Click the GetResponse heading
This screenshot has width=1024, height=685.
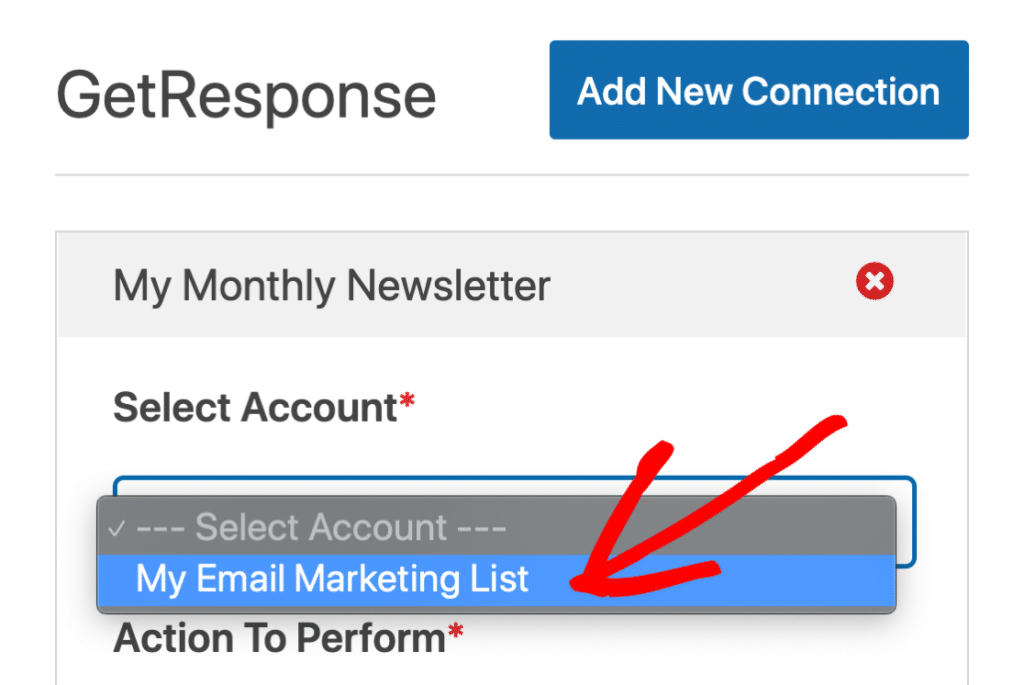(x=246, y=95)
